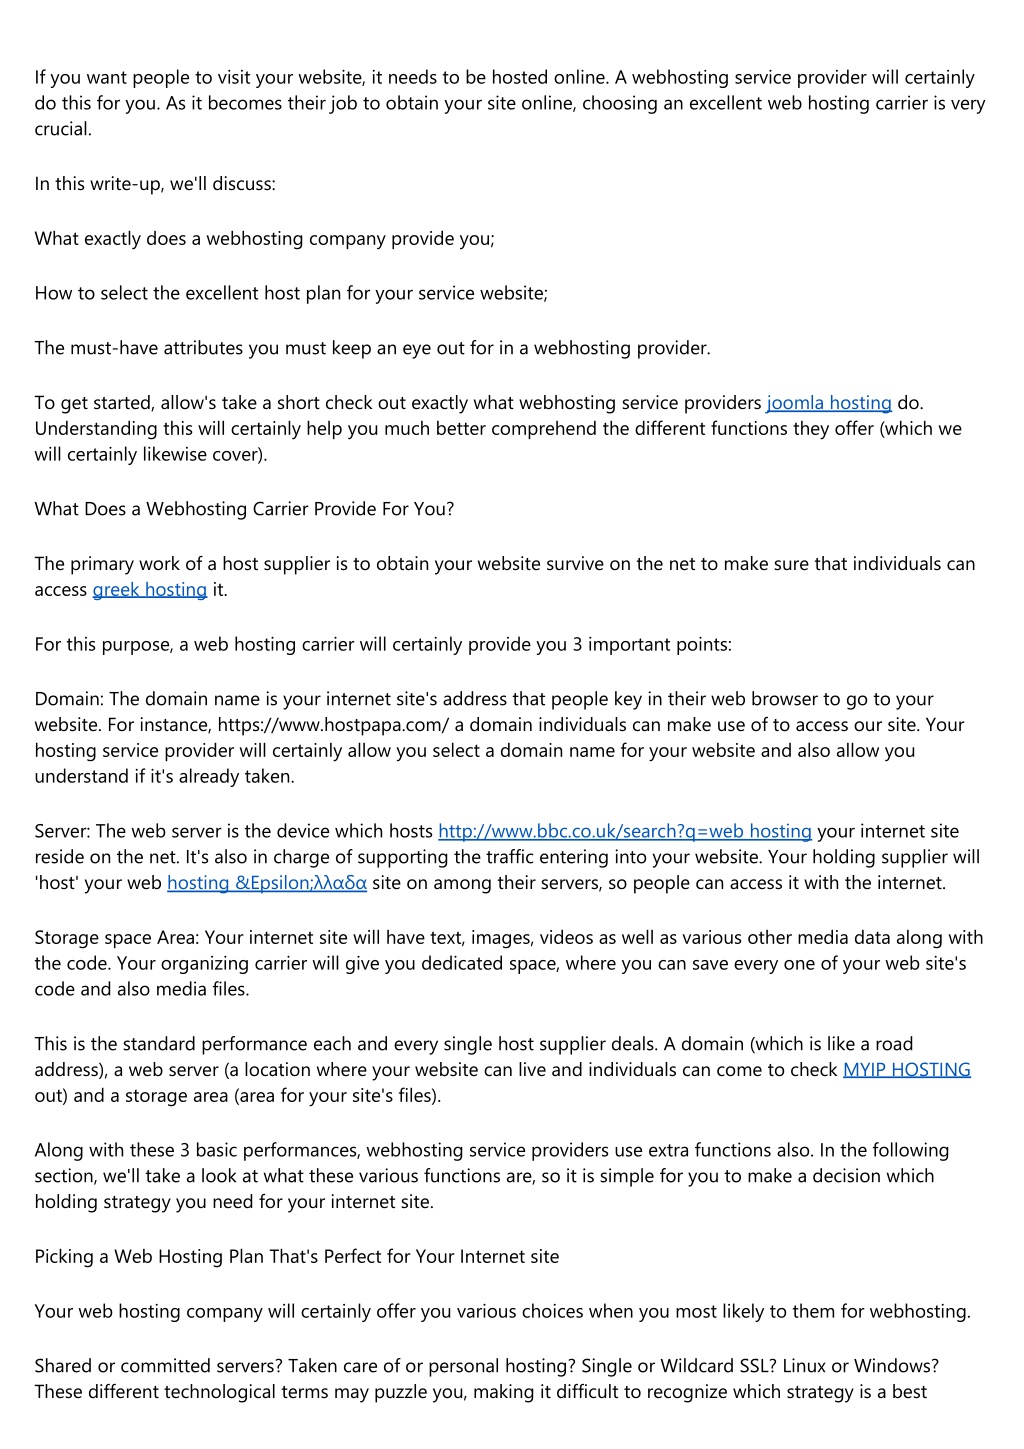Follow the 'greek hosting' link
Viewport: 1024px width, 1449px height.
pyautogui.click(x=150, y=590)
